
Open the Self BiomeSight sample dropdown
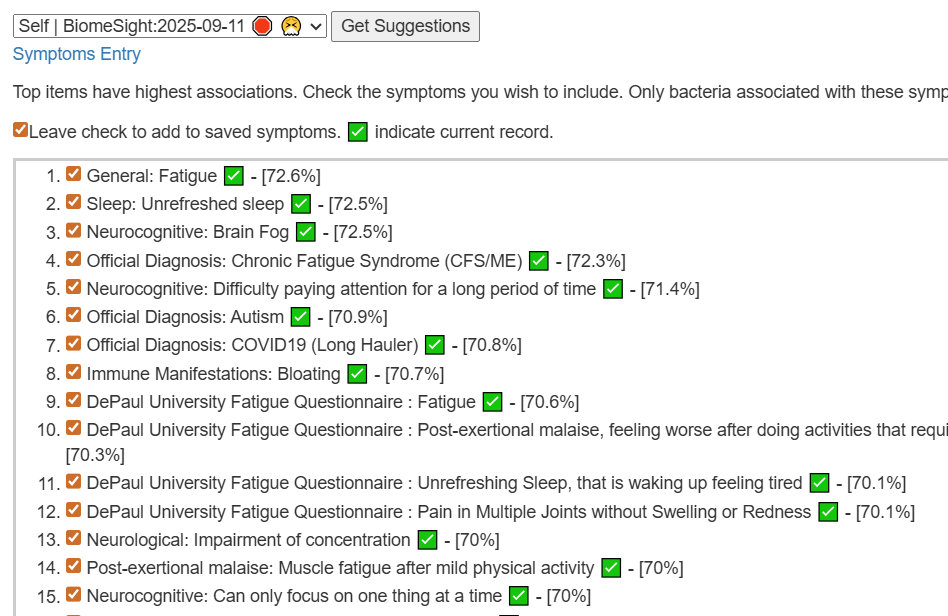pyautogui.click(x=170, y=26)
